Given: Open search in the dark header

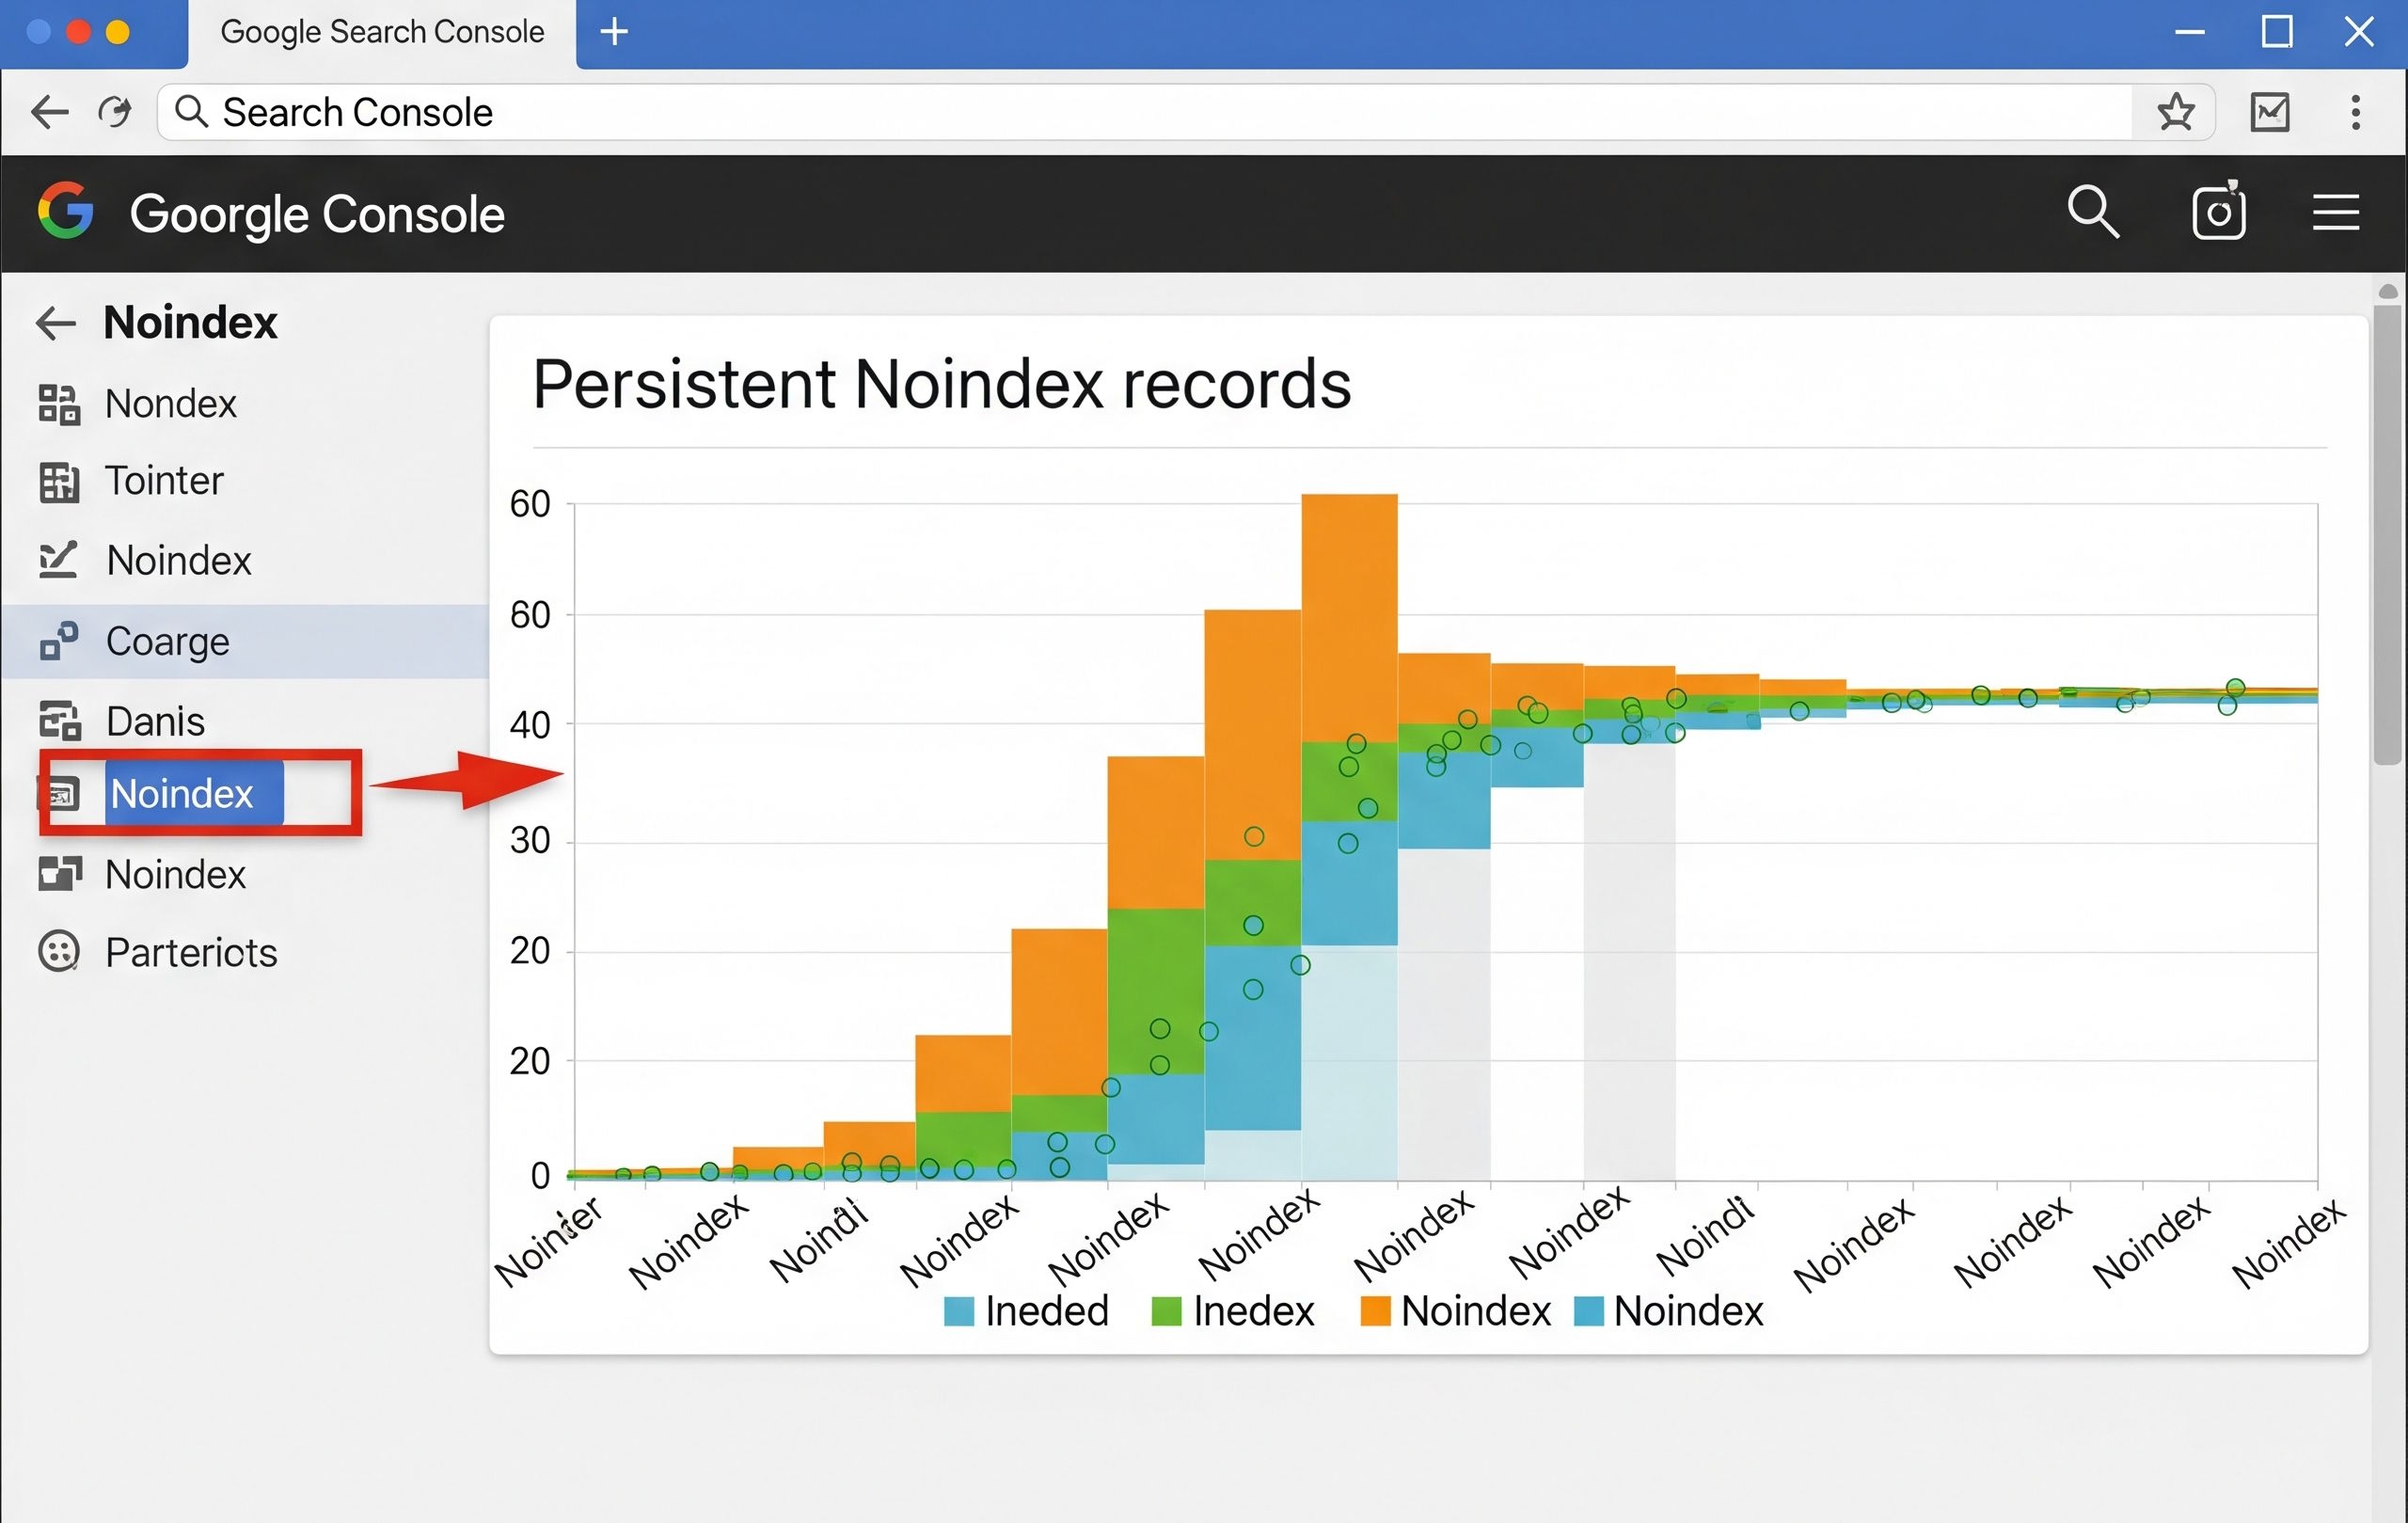Looking at the screenshot, I should 2093,211.
